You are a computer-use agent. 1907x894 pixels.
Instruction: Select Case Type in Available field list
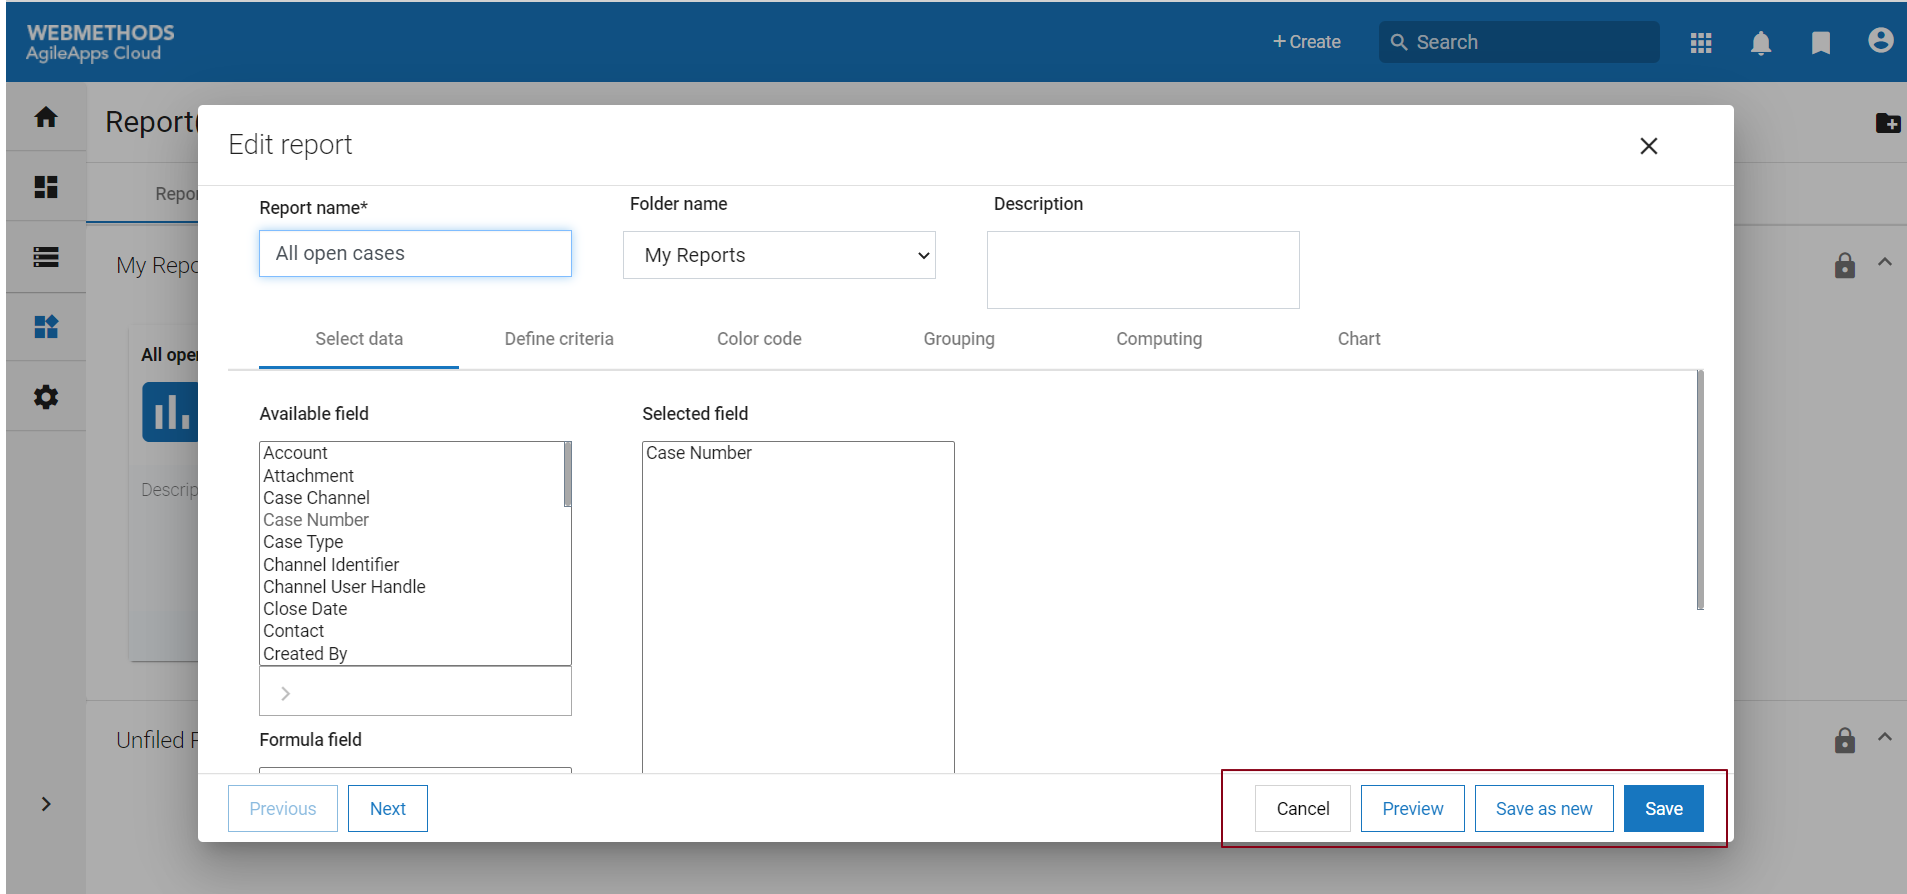coord(412,542)
